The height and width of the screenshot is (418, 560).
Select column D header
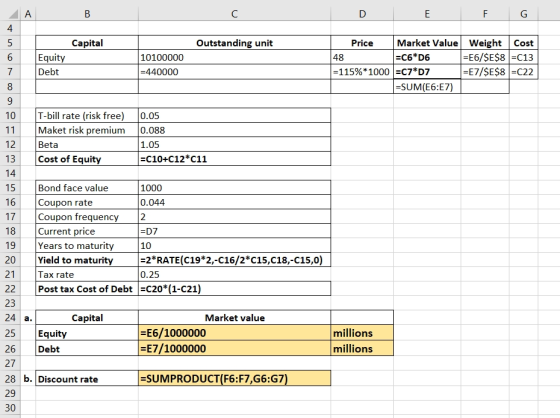(362, 14)
